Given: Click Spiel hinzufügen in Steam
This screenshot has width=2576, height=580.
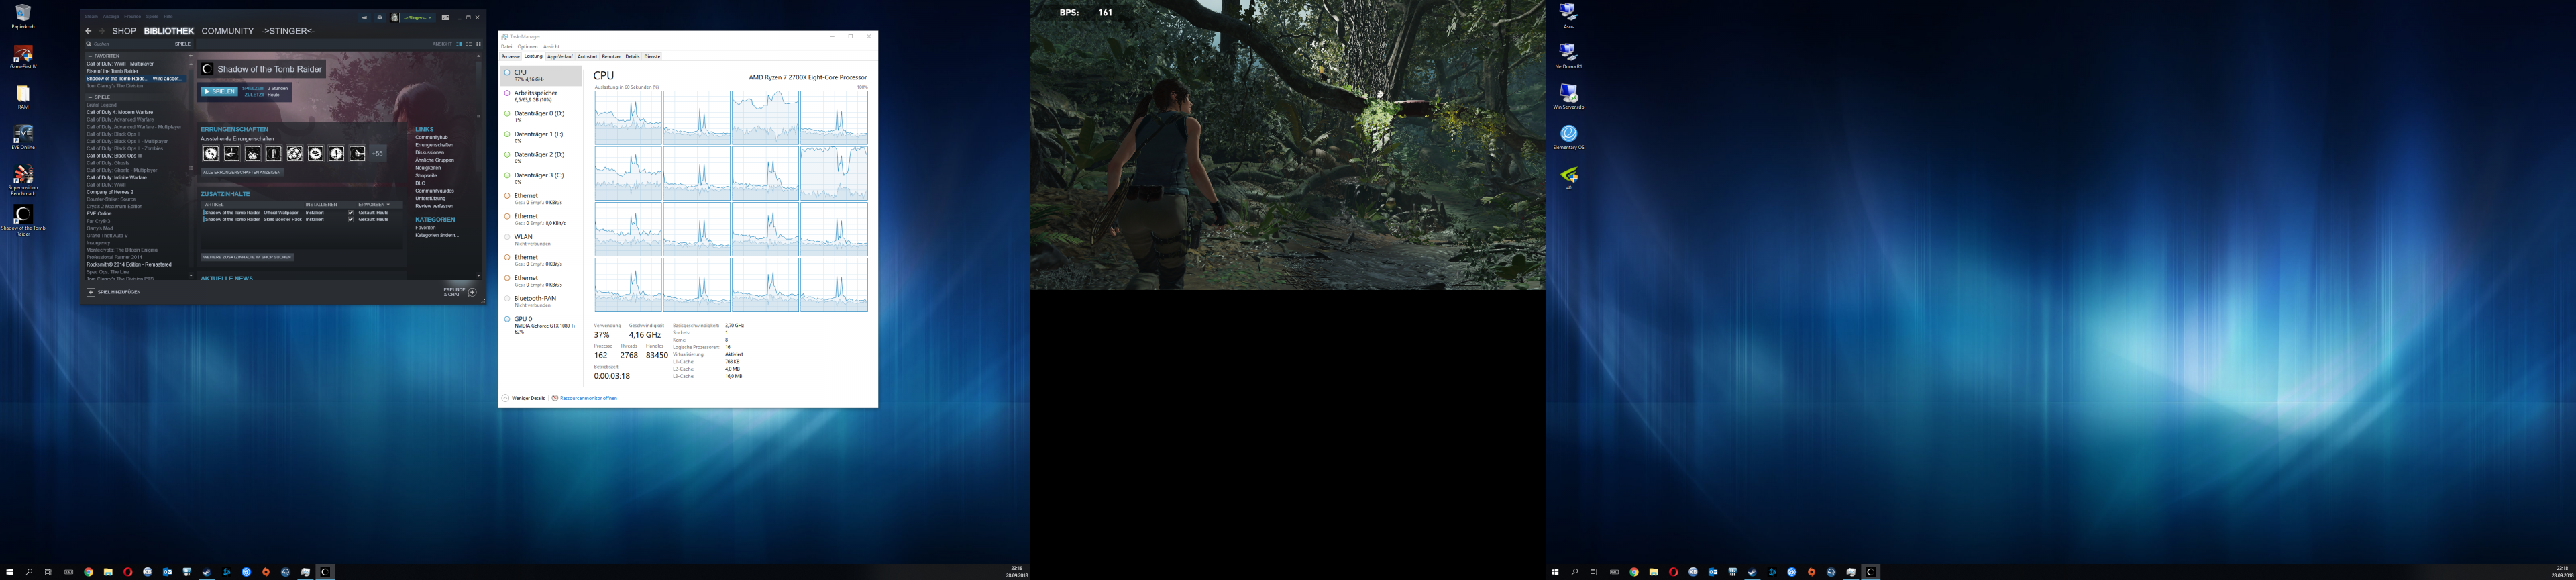Looking at the screenshot, I should (x=114, y=292).
